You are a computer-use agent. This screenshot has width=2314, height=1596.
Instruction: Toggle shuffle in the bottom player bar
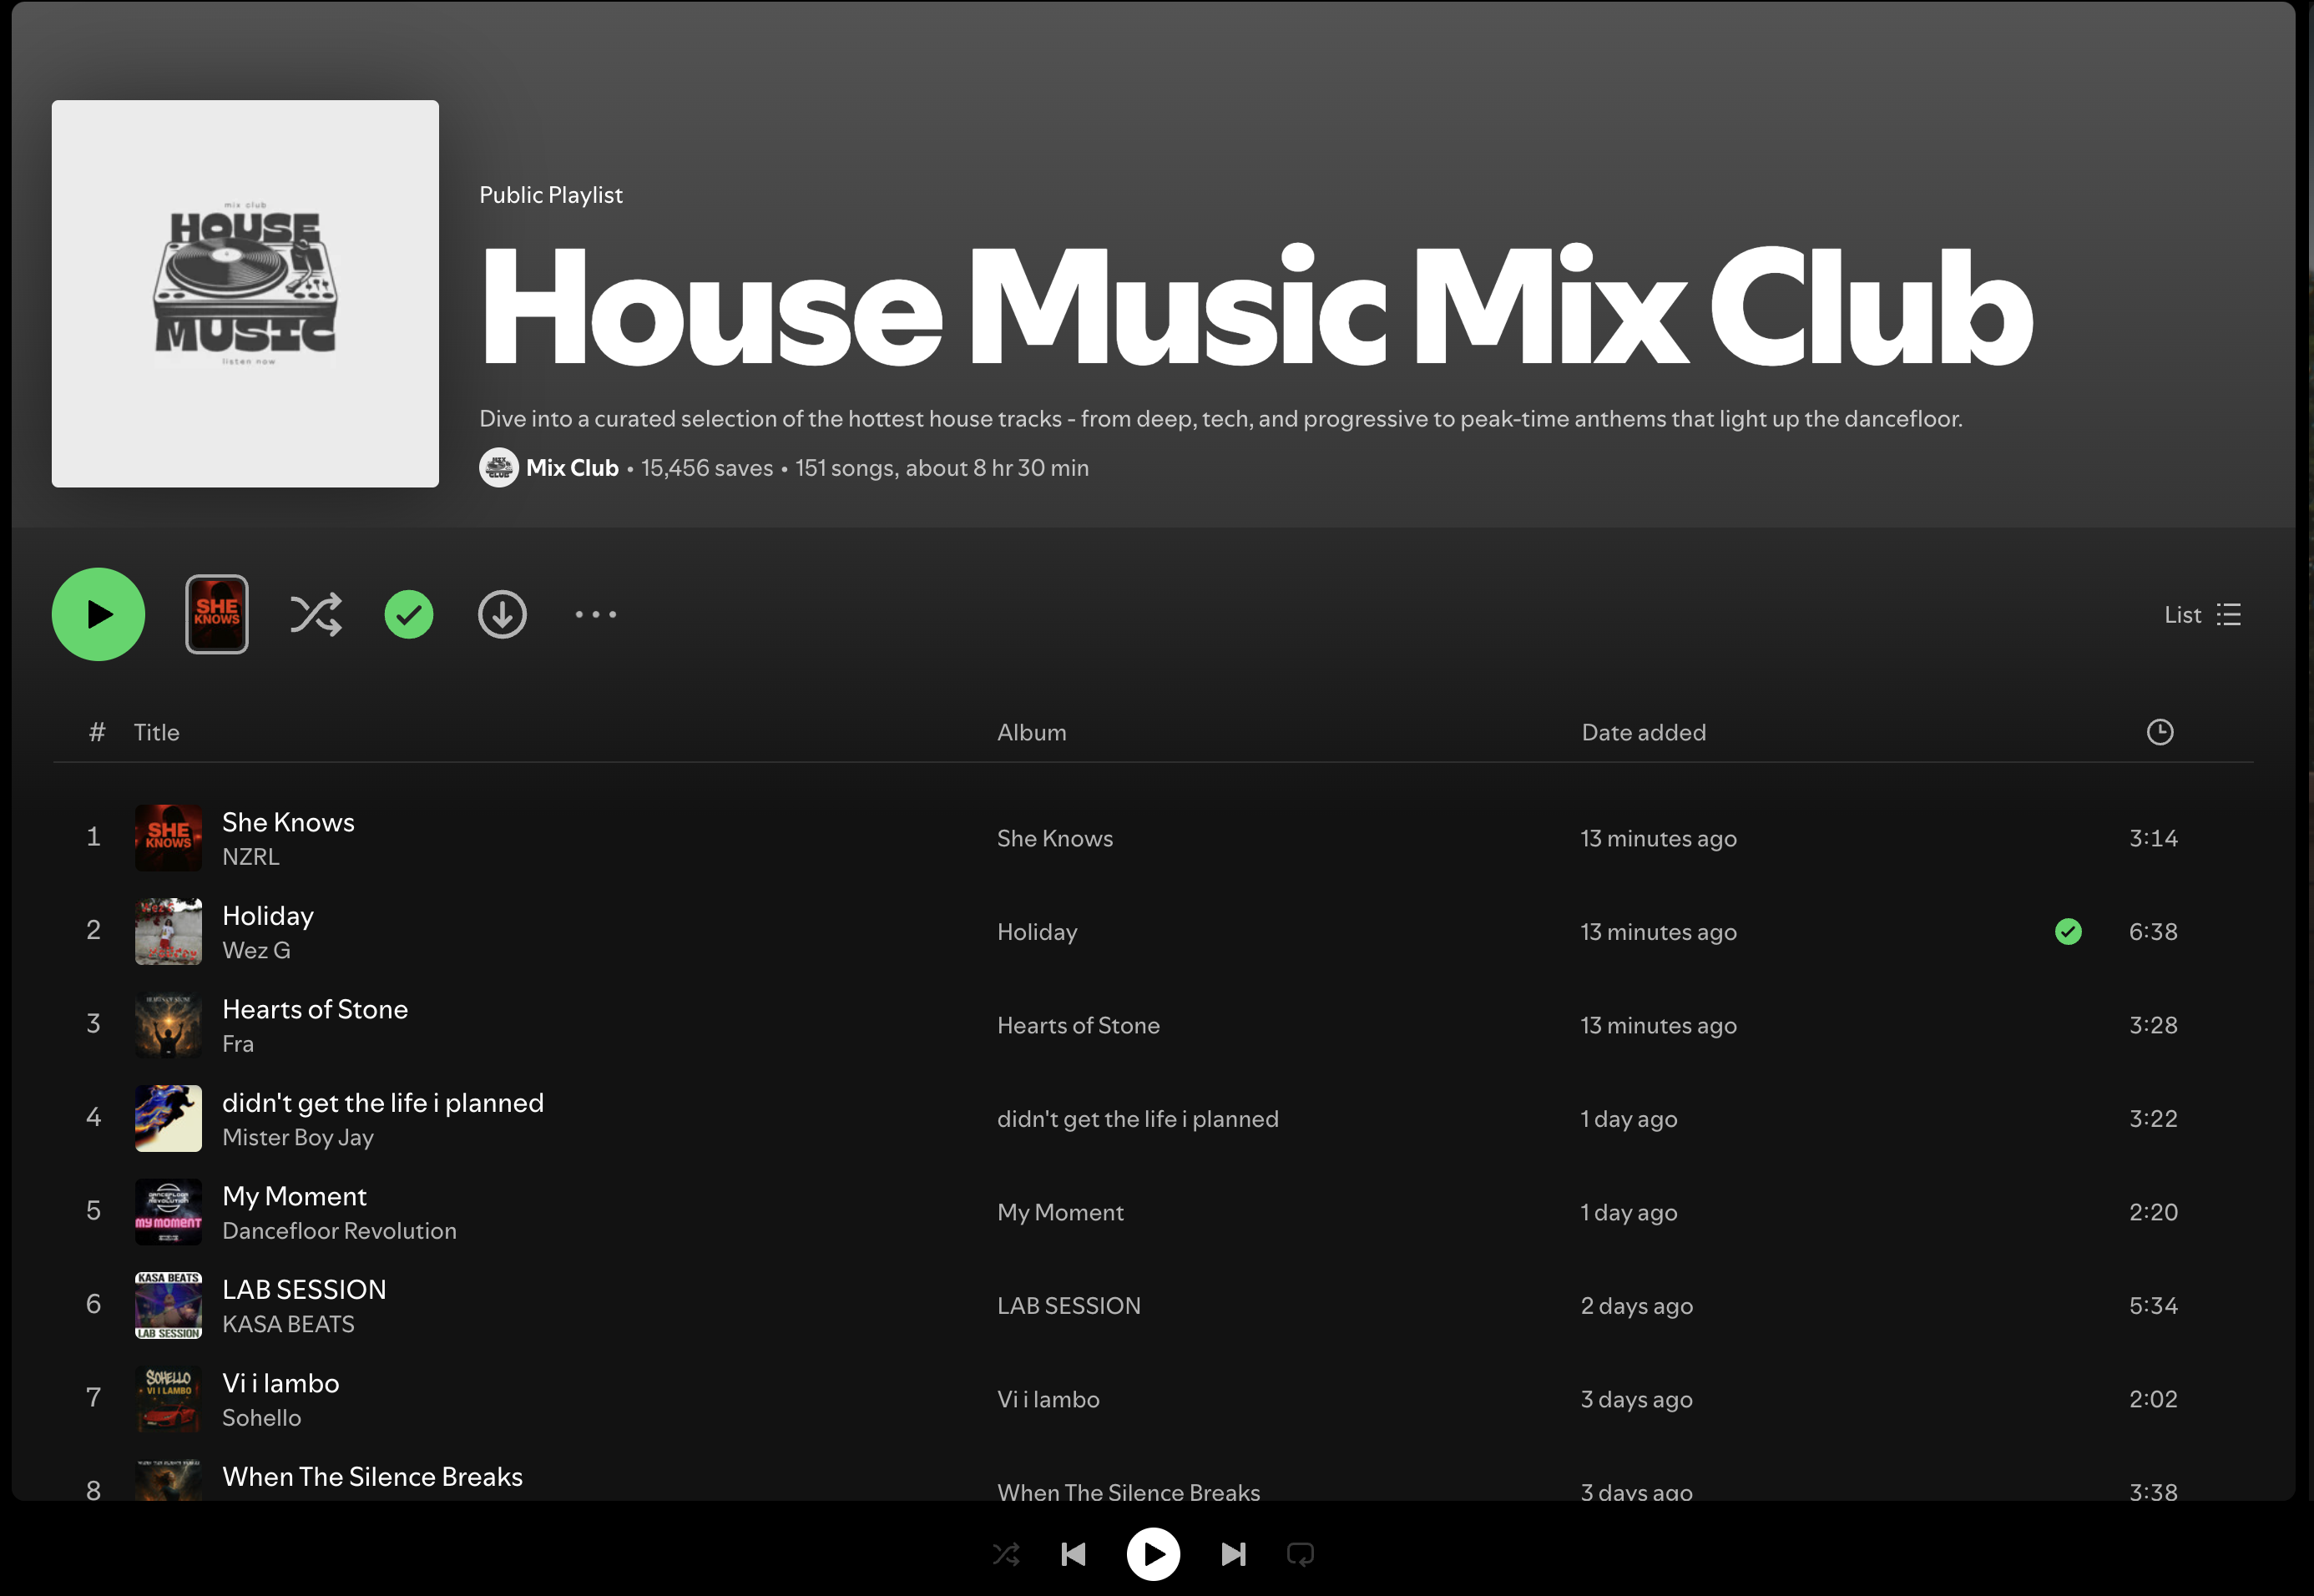[1006, 1554]
